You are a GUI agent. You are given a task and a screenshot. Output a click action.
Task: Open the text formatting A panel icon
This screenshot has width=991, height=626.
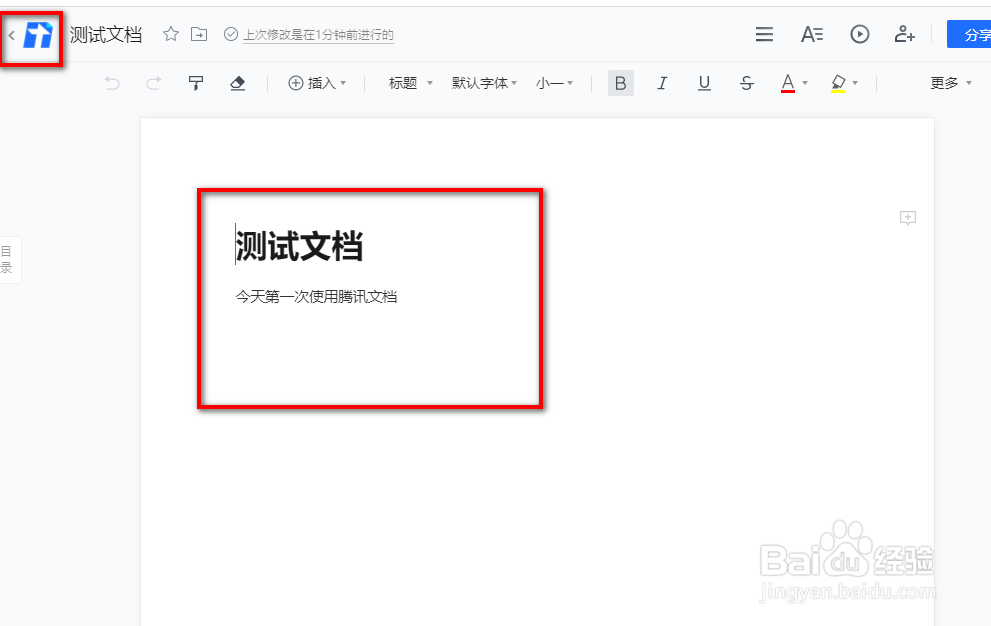tap(812, 34)
